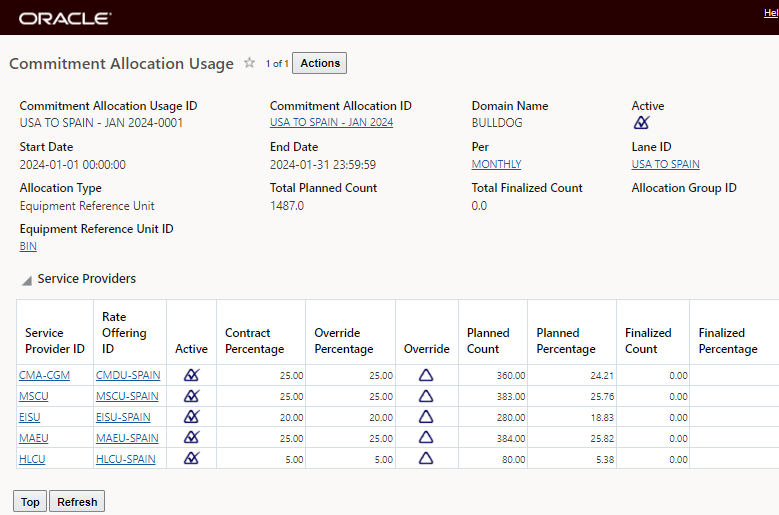This screenshot has height=515, width=779.
Task: Click the Refresh button
Action: click(x=77, y=502)
